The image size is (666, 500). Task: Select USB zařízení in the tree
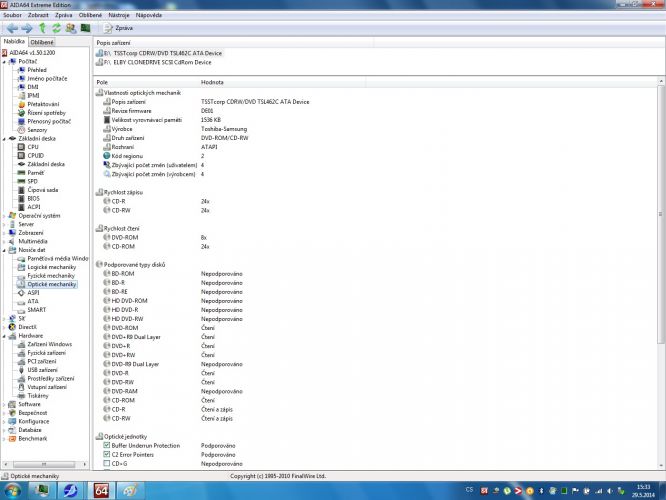(x=42, y=370)
